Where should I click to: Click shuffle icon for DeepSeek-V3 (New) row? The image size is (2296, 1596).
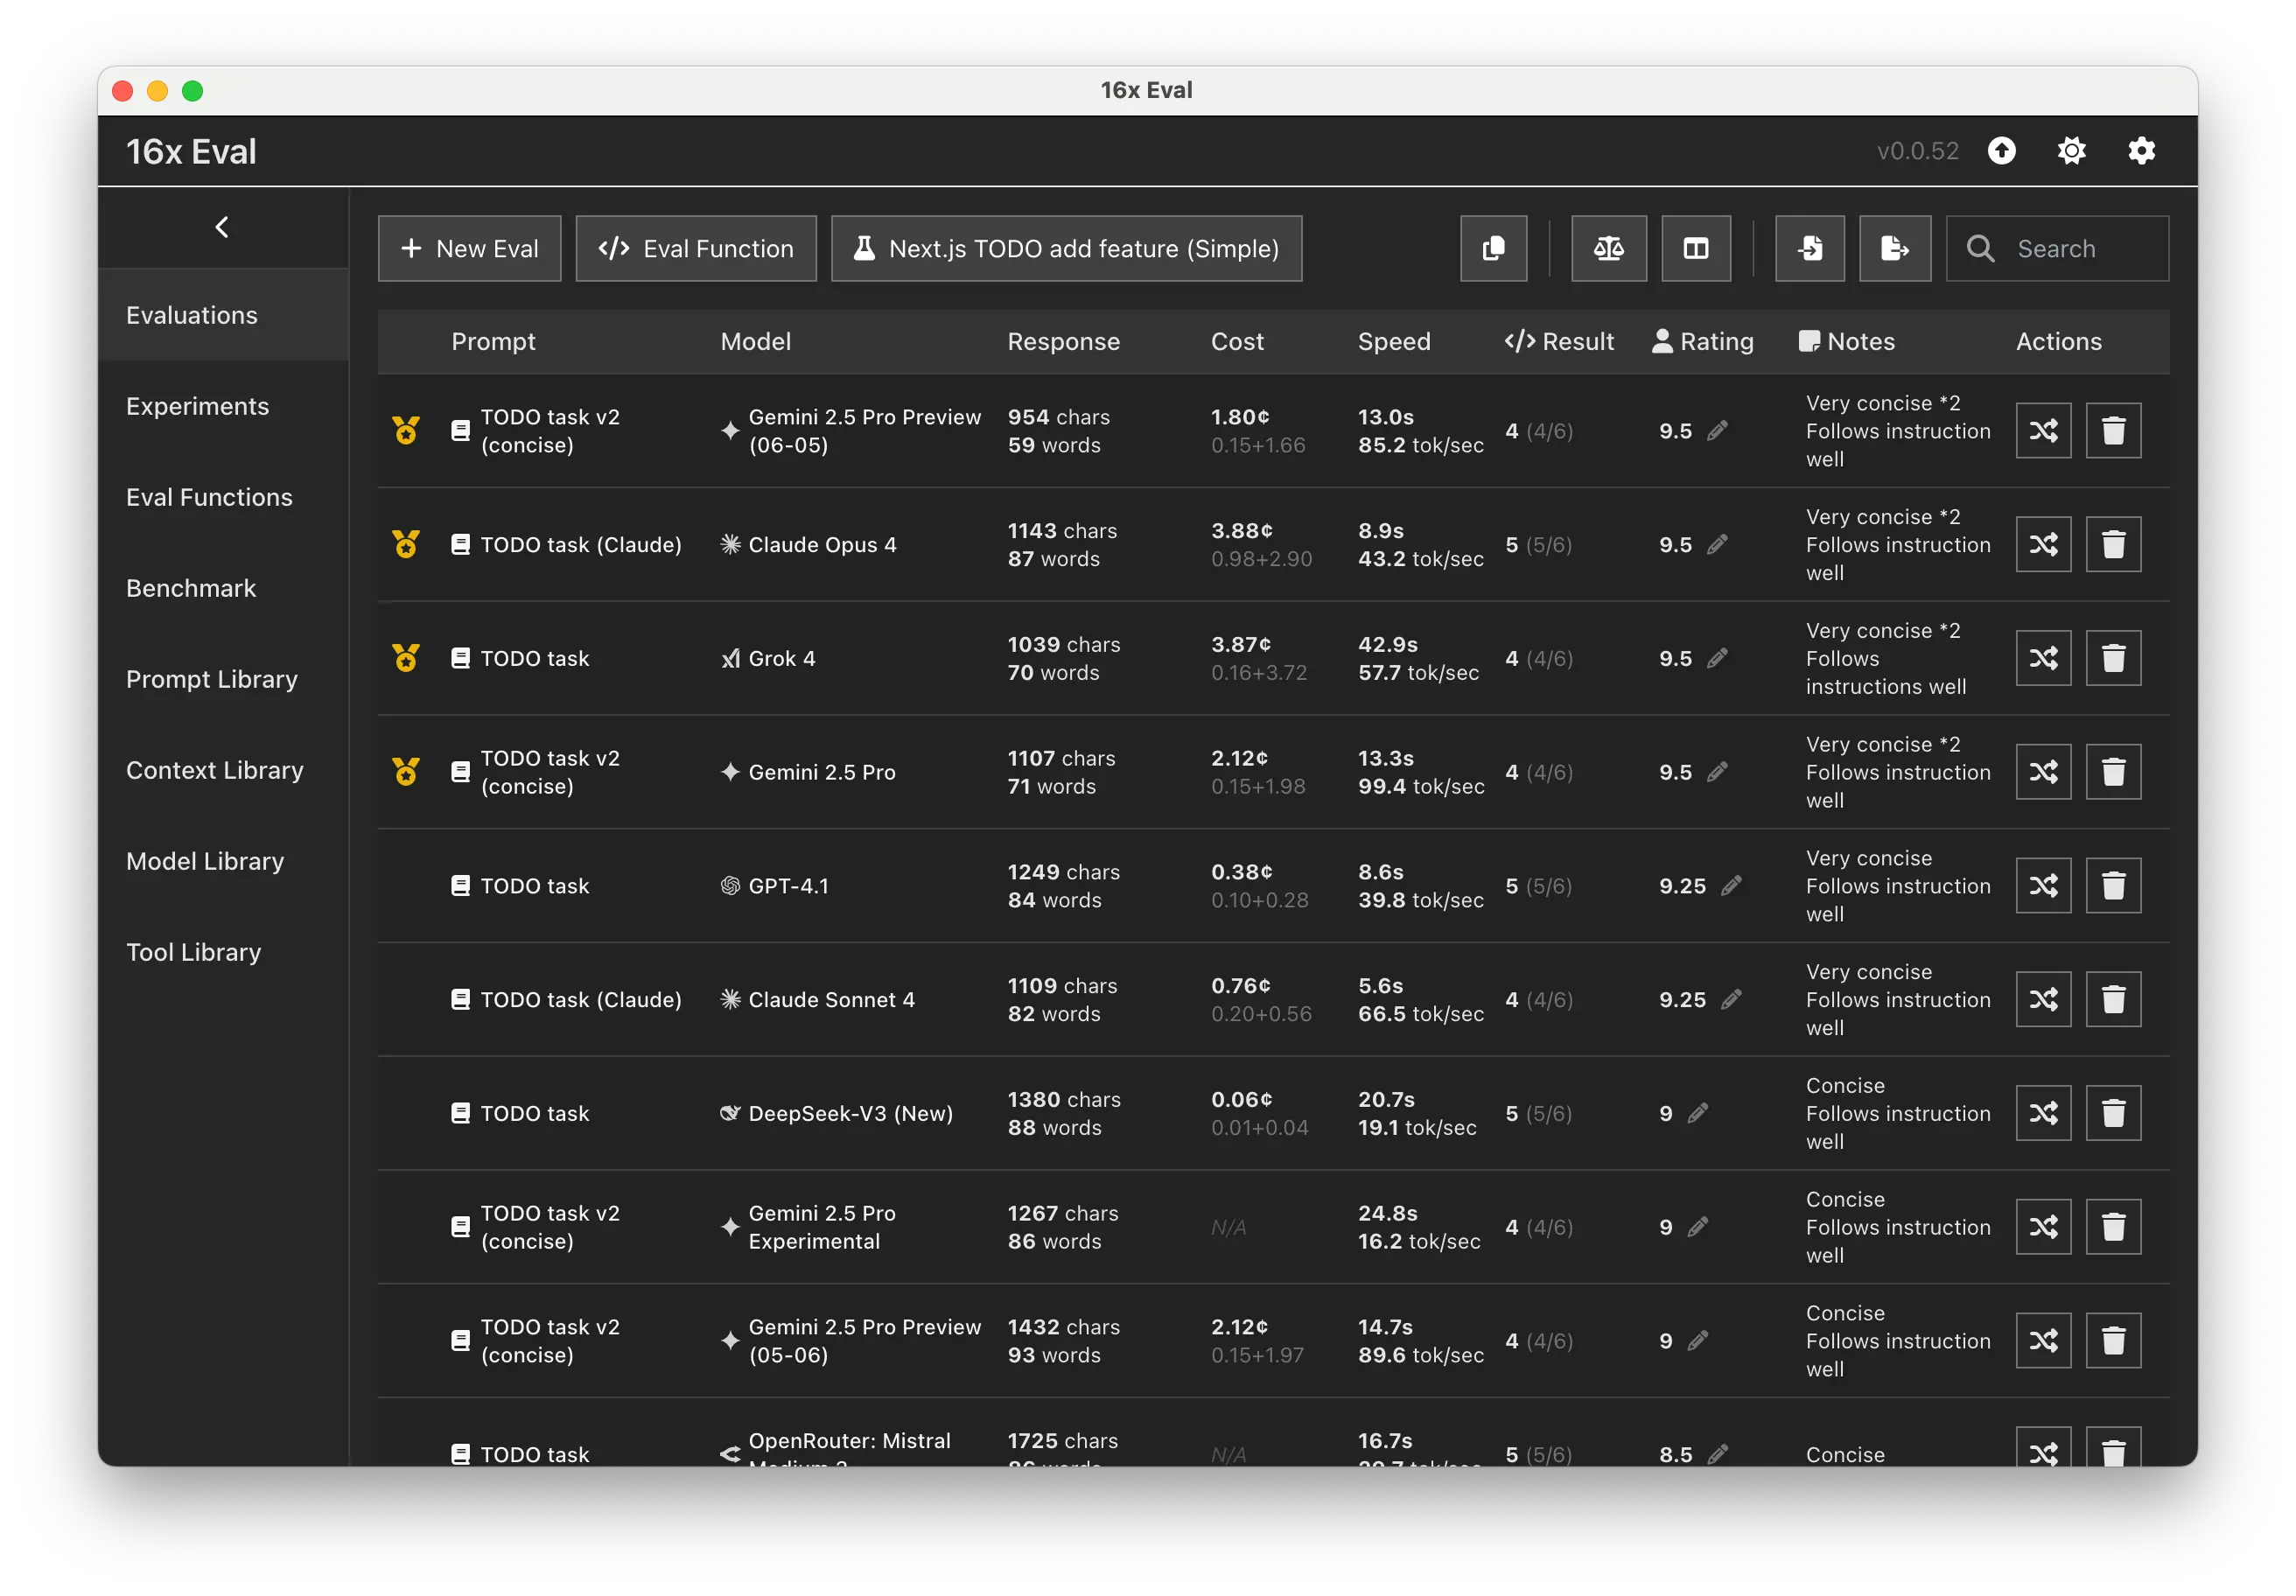[2043, 1113]
